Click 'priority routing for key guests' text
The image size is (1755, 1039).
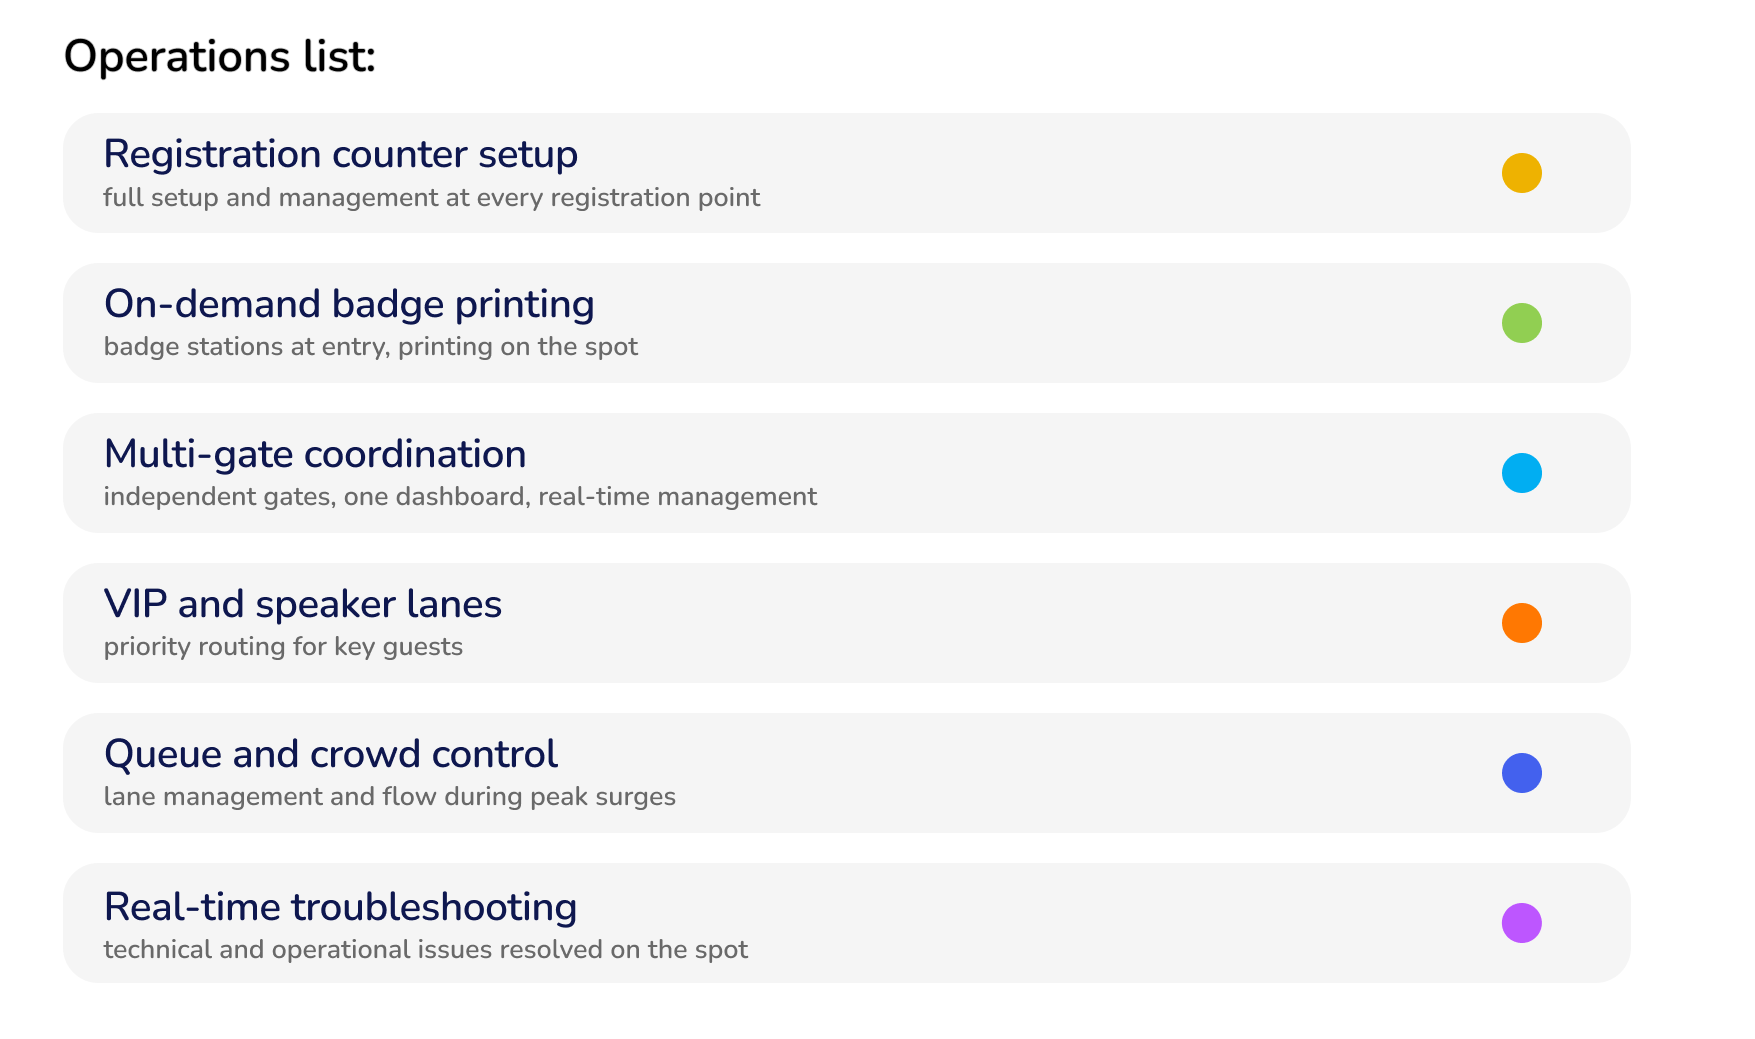[283, 647]
